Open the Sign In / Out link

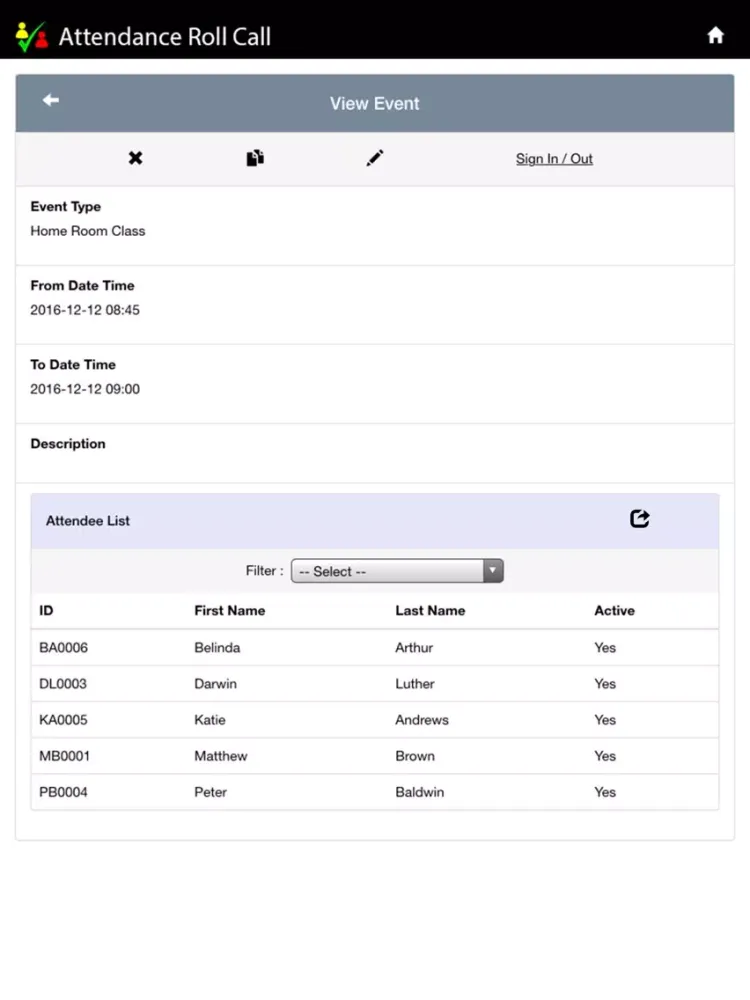pos(554,159)
